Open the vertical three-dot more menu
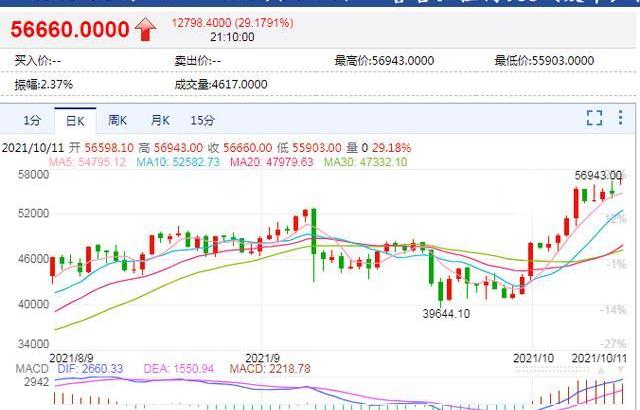The width and height of the screenshot is (640, 410). click(621, 119)
